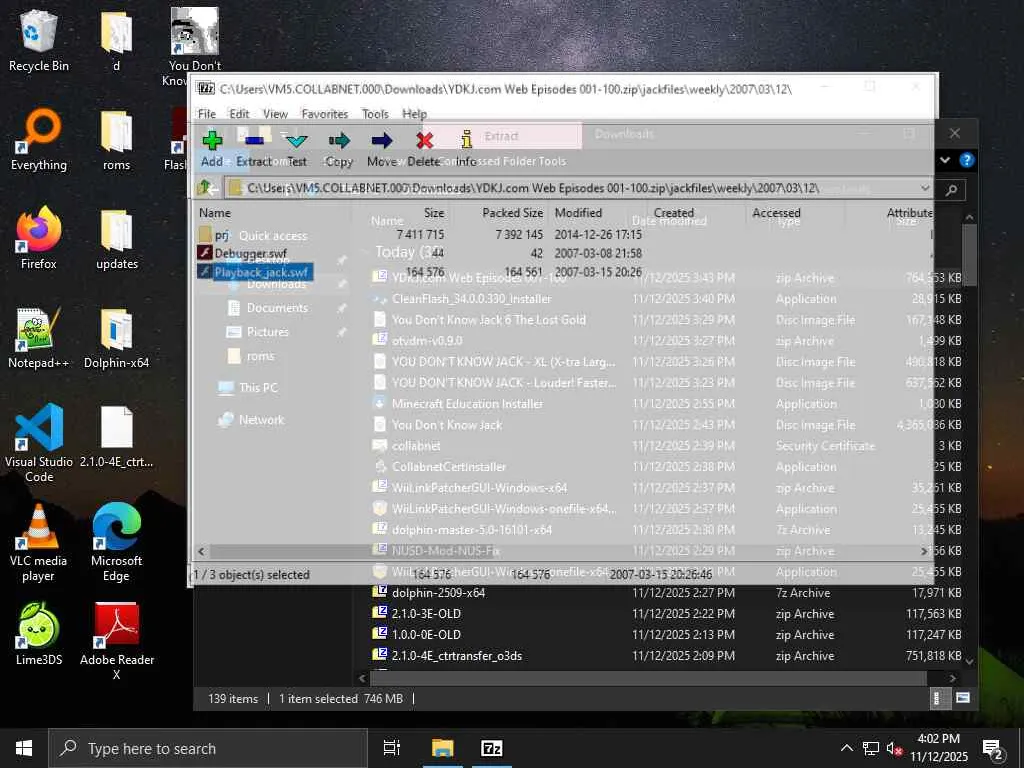Viewport: 1024px width, 768px height.
Task: Select the Notepad++ desktop shortcut
Action: point(39,338)
